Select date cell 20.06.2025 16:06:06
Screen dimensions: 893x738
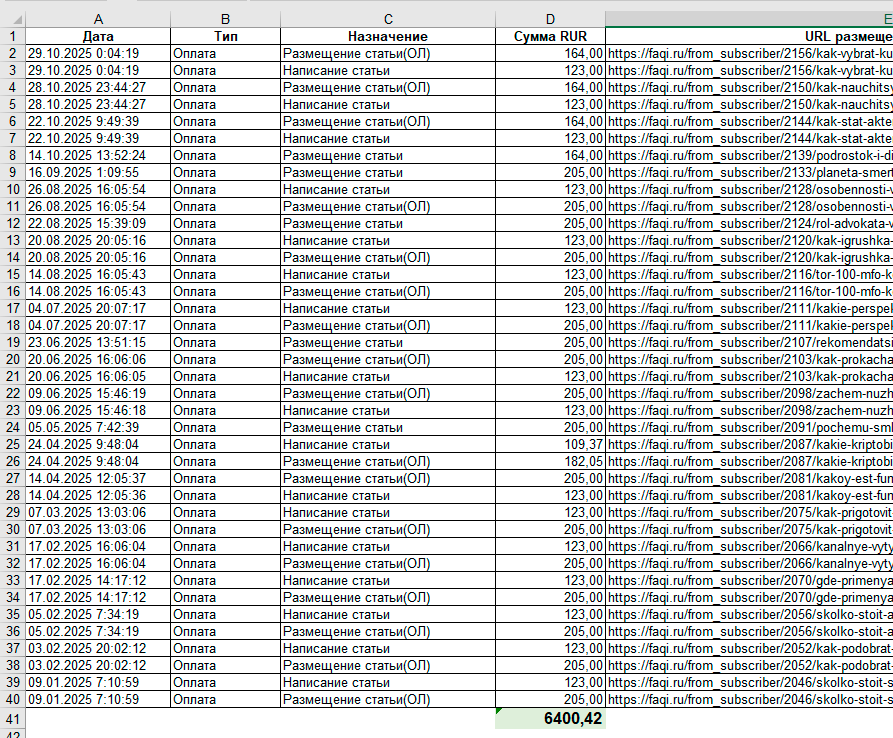point(98,359)
